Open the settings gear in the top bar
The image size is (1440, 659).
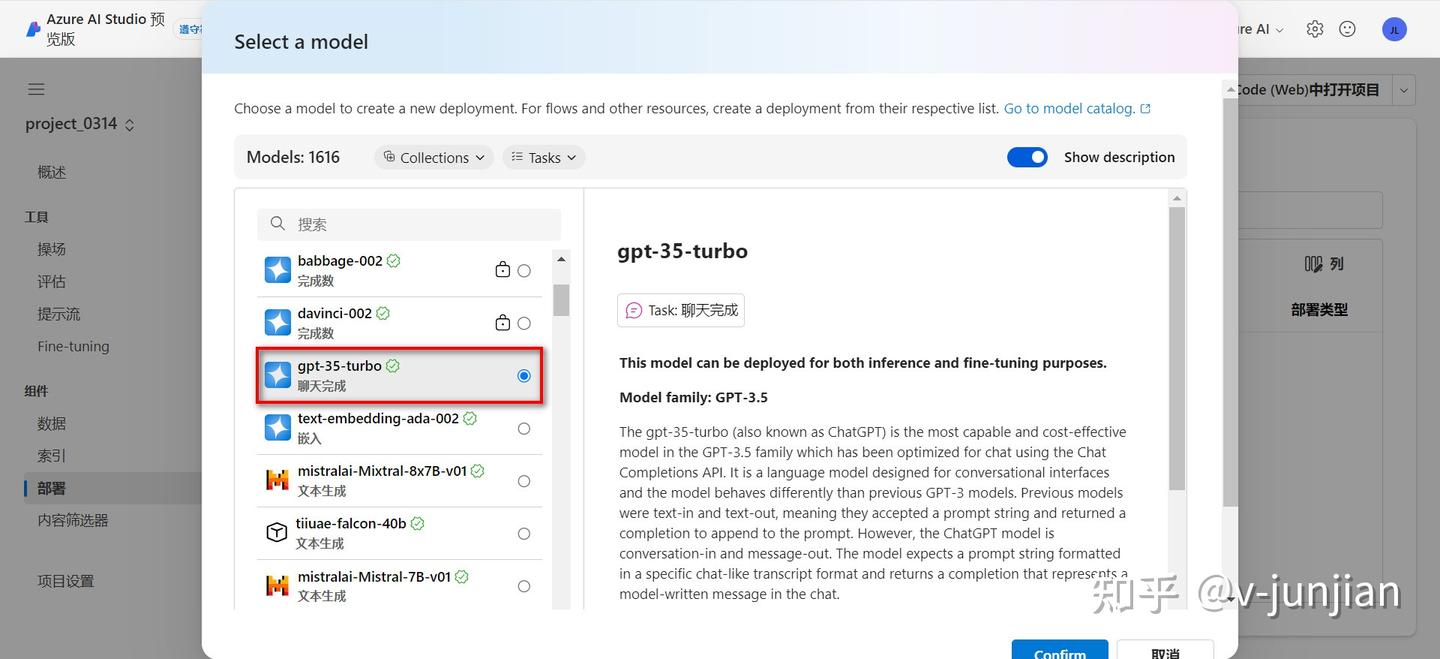pyautogui.click(x=1315, y=28)
